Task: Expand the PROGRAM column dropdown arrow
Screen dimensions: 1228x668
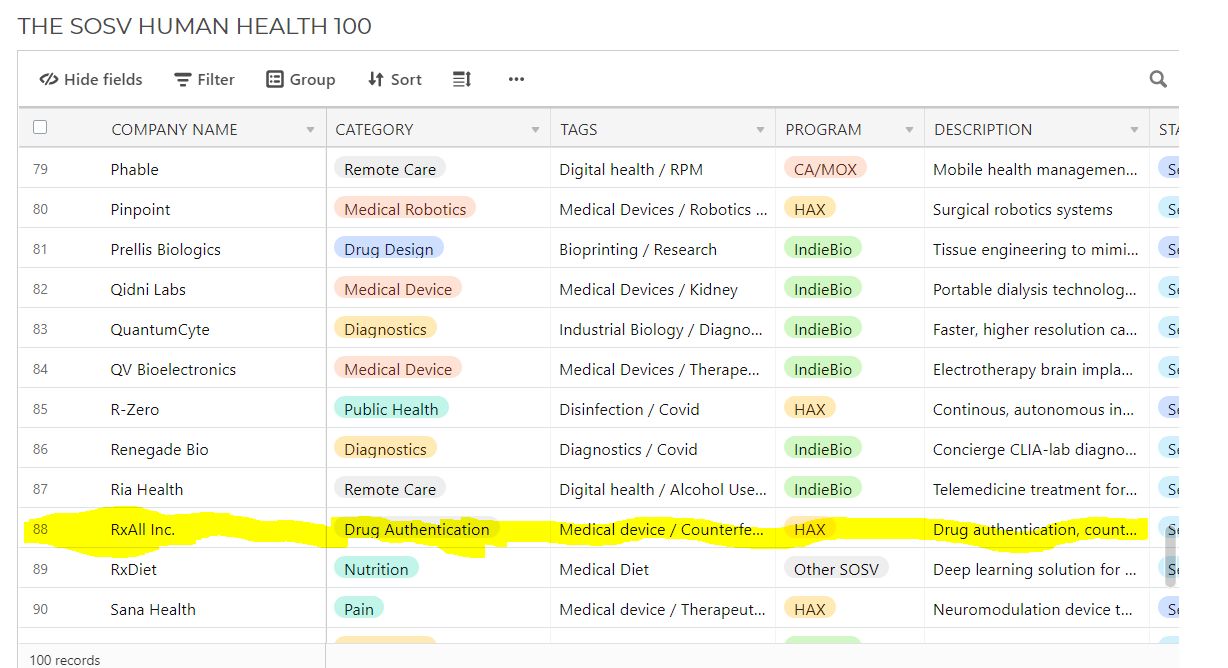Action: [x=909, y=130]
